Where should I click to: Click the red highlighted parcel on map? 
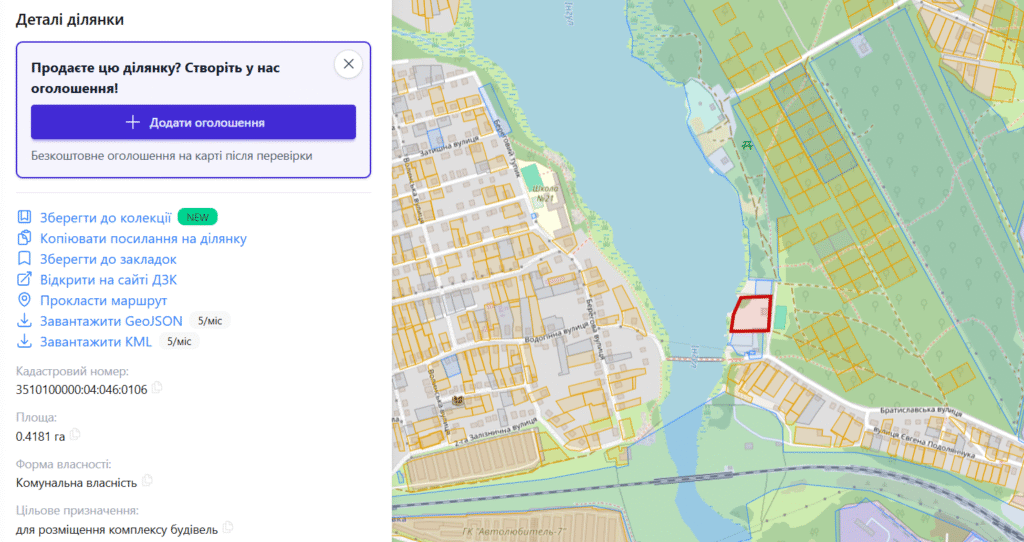coord(751,315)
